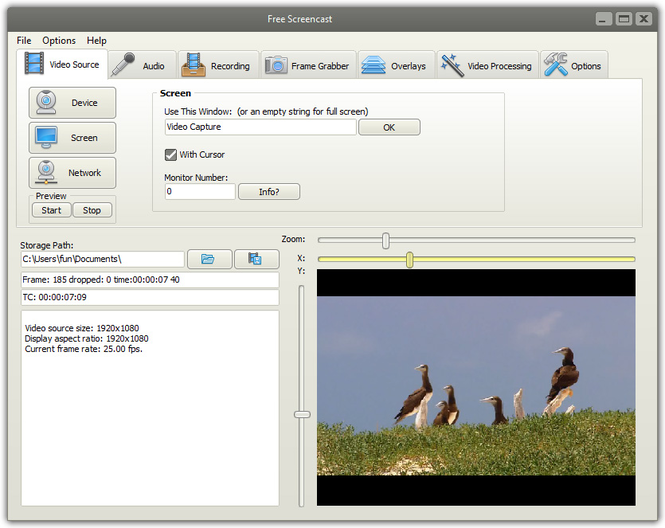The width and height of the screenshot is (665, 528).
Task: Pick the Network source button
Action: pyautogui.click(x=72, y=173)
